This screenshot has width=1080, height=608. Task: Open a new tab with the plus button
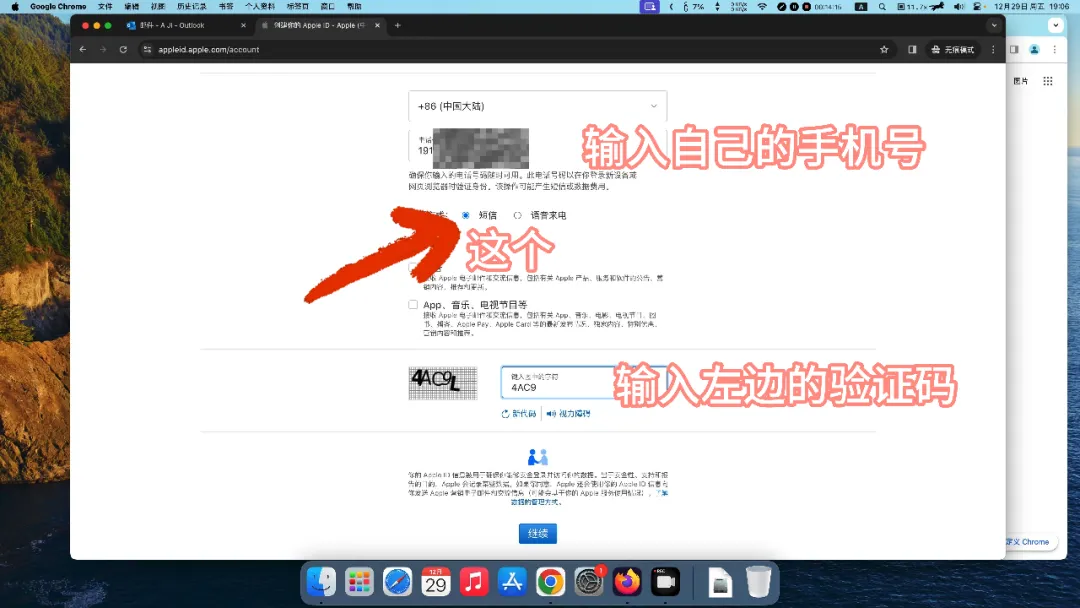click(397, 25)
